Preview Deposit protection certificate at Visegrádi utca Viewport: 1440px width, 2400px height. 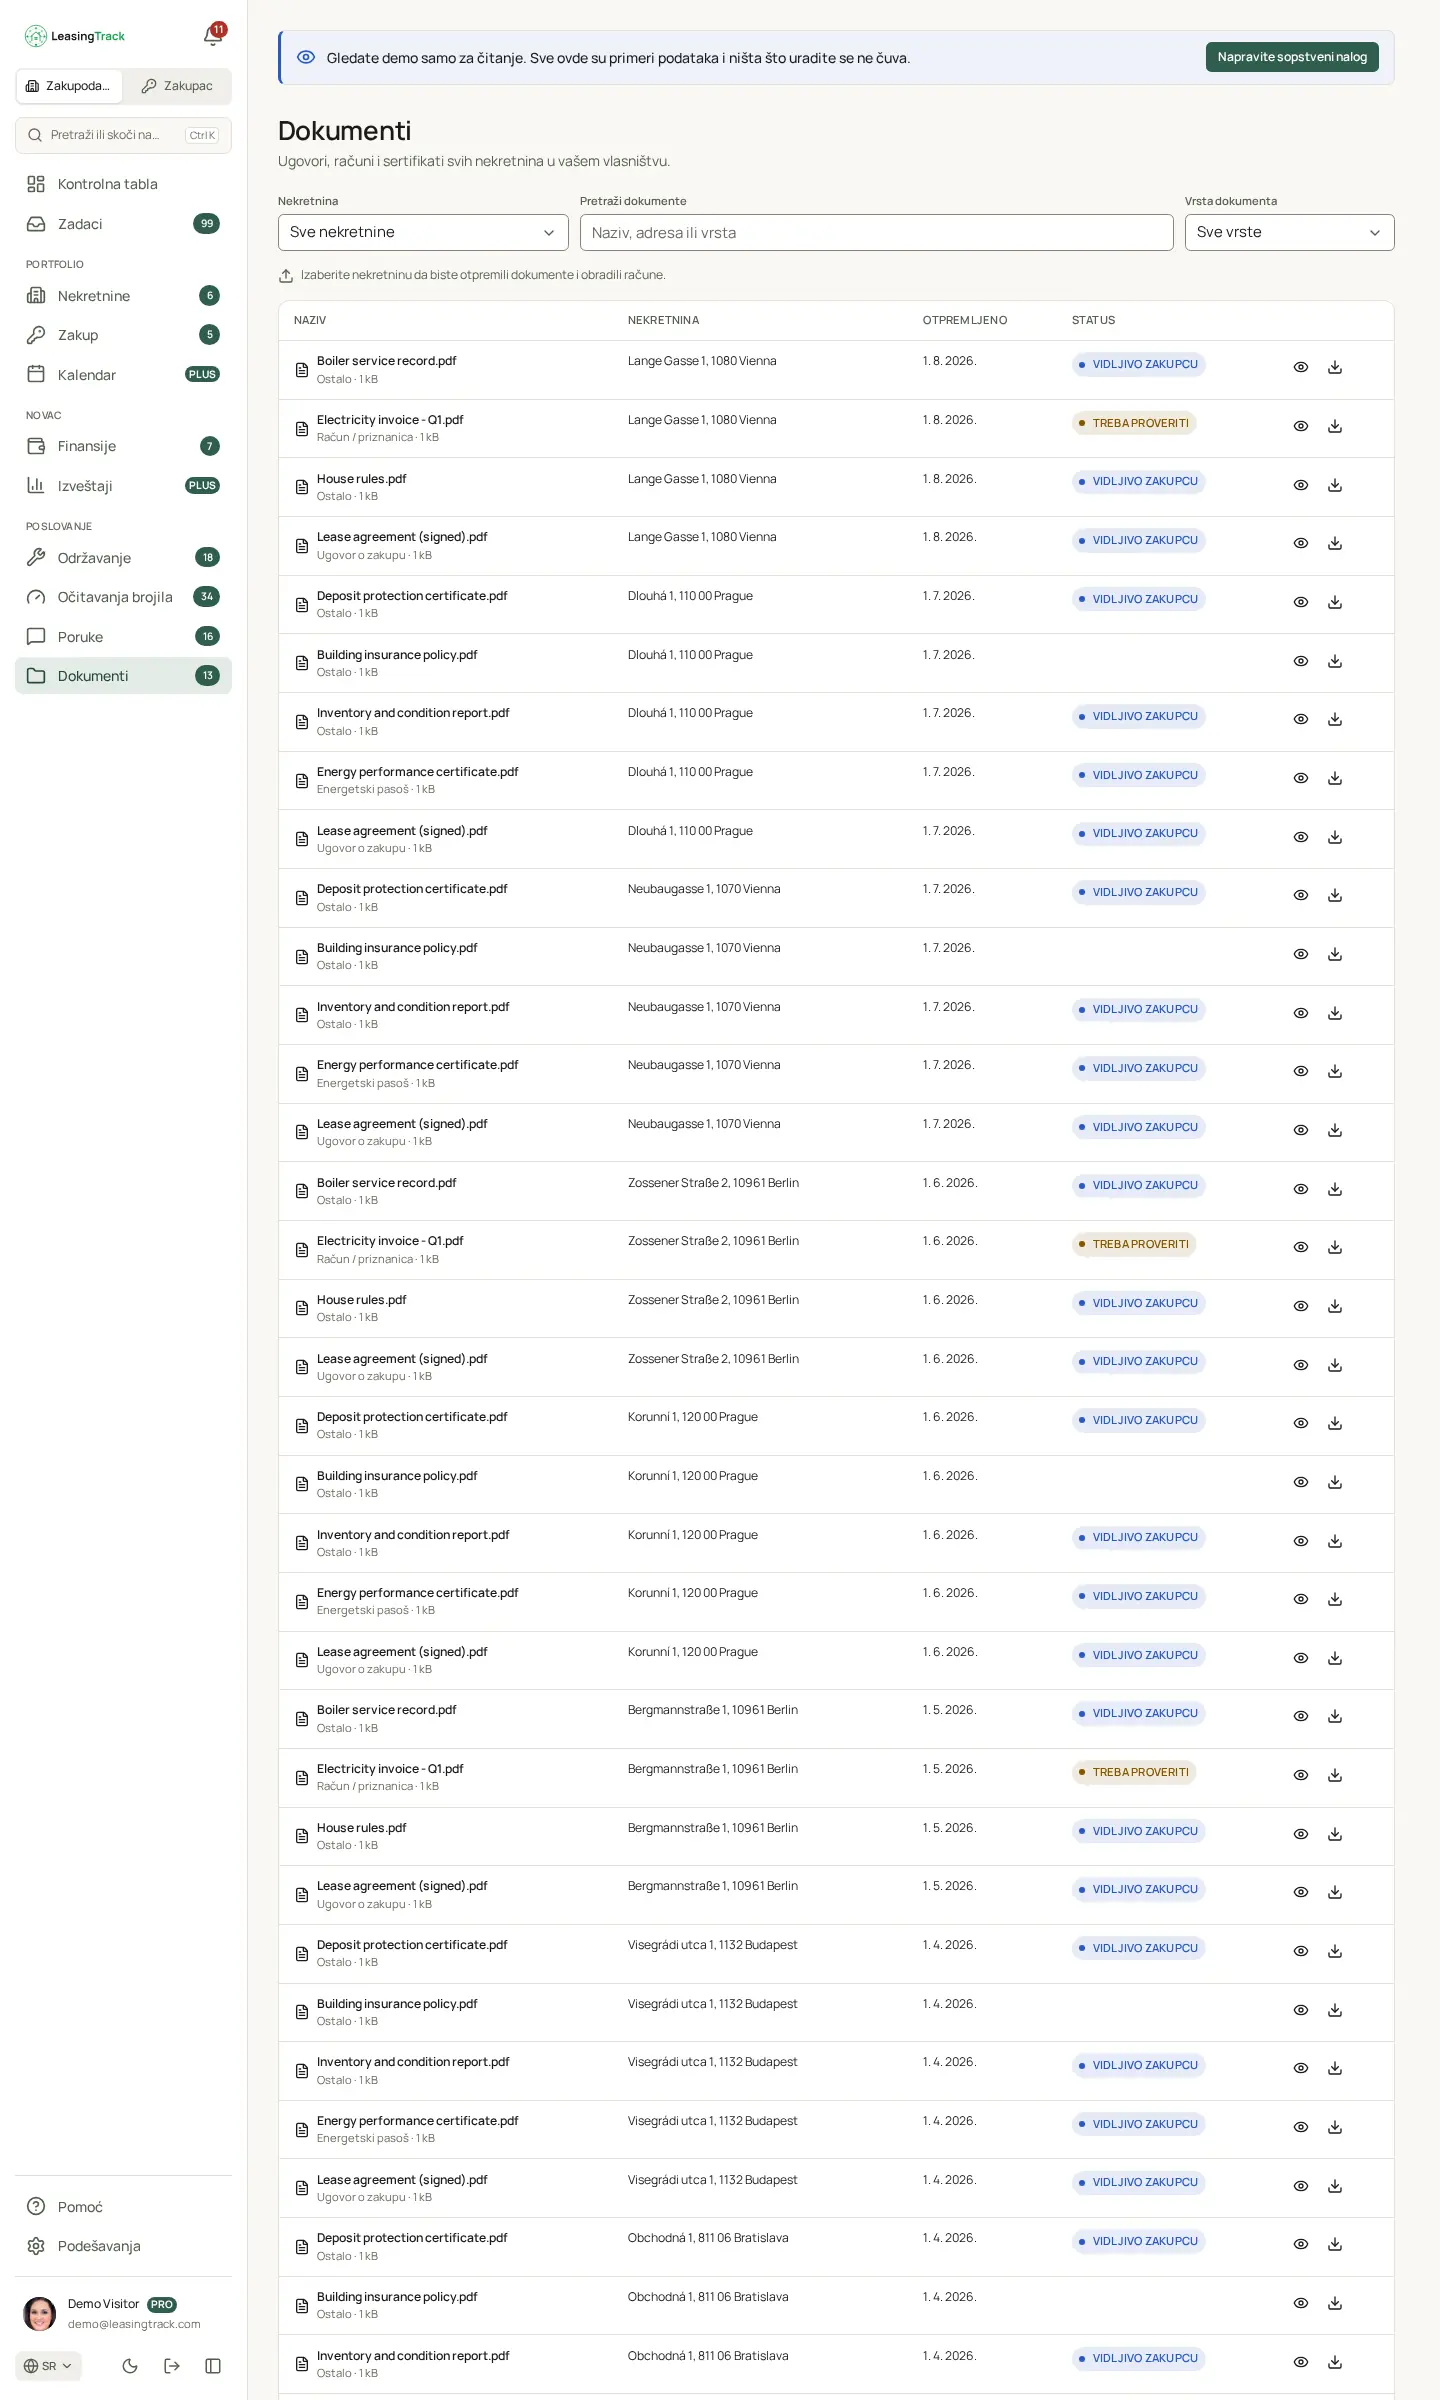(x=1300, y=1951)
